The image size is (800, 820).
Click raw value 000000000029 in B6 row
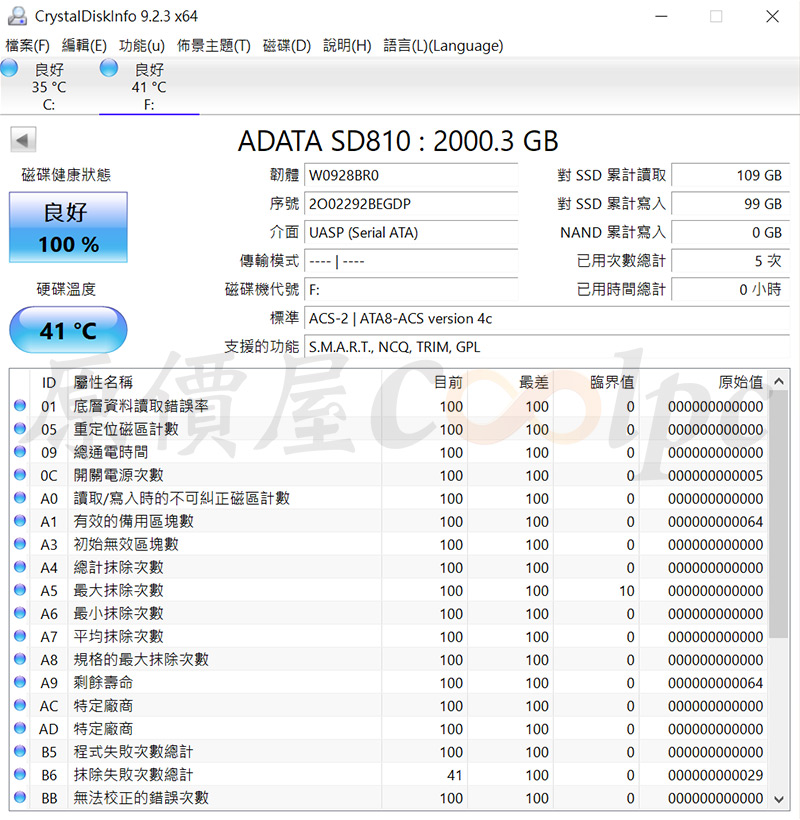715,775
